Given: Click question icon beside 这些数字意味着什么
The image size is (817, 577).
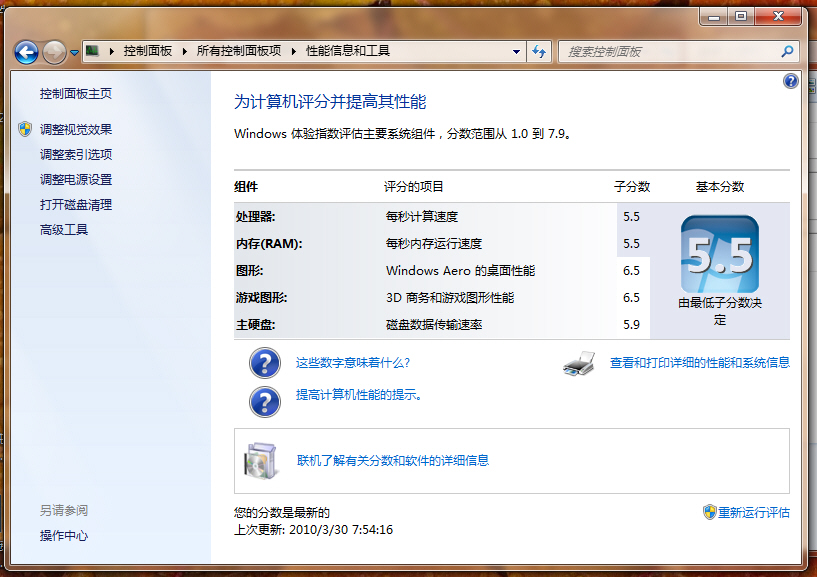Looking at the screenshot, I should tap(265, 363).
